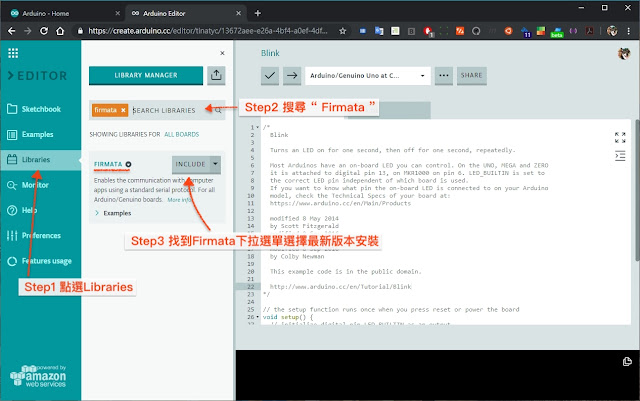The image size is (640, 401).
Task: Open the Chrome three-dot menu
Action: pos(629,31)
